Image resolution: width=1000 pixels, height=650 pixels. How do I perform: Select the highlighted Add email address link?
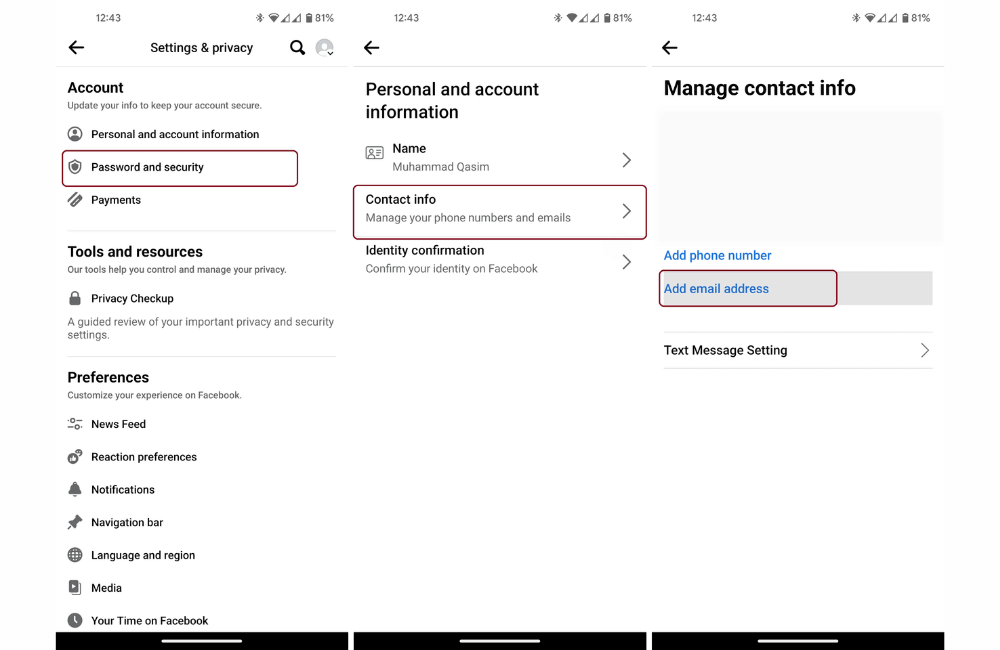(716, 288)
